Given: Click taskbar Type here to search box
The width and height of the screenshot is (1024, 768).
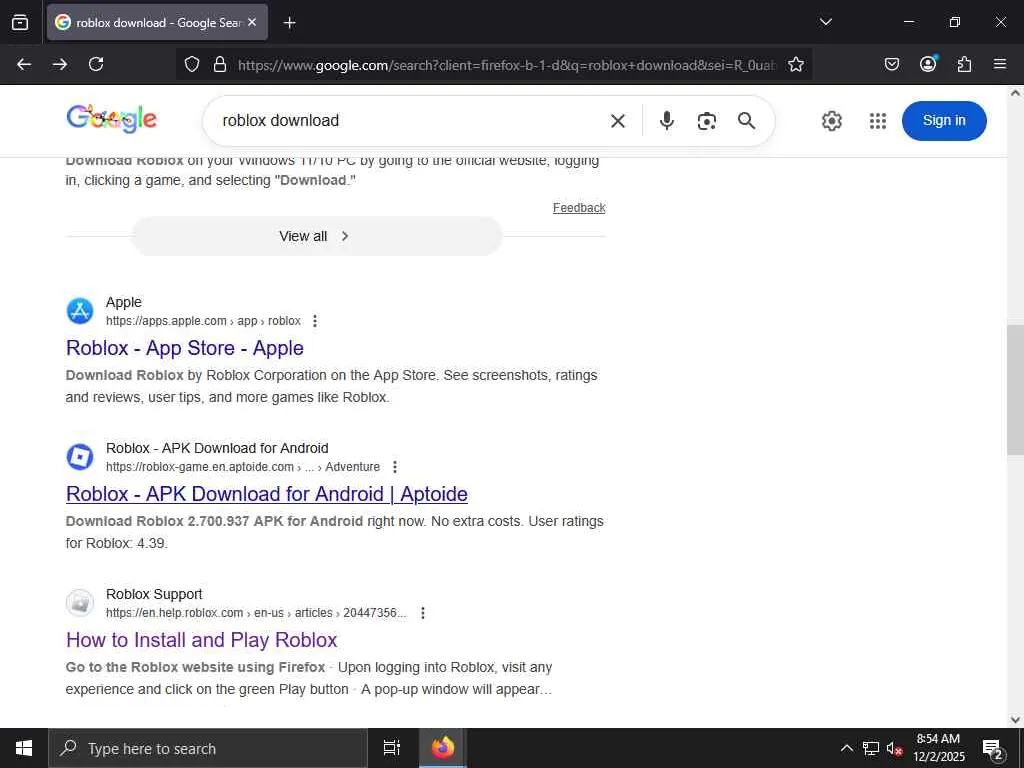Looking at the screenshot, I should (x=208, y=748).
